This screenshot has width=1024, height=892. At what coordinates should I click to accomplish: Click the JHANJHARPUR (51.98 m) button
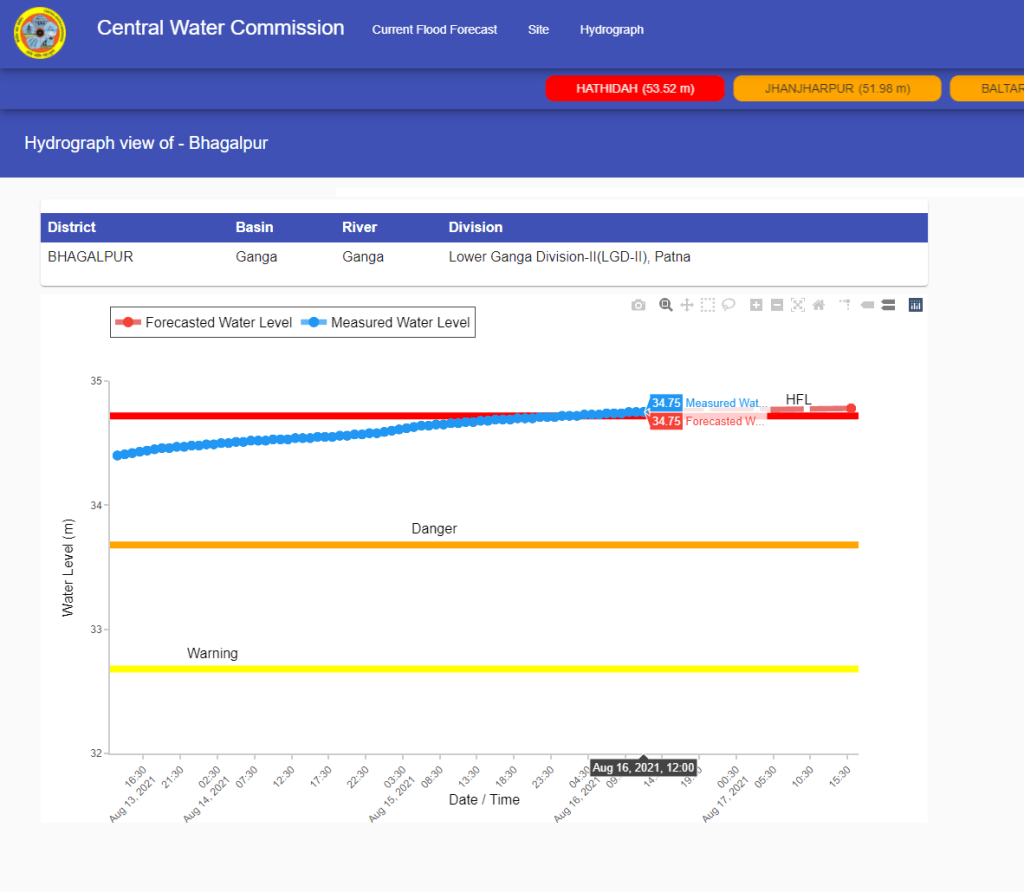coord(837,89)
